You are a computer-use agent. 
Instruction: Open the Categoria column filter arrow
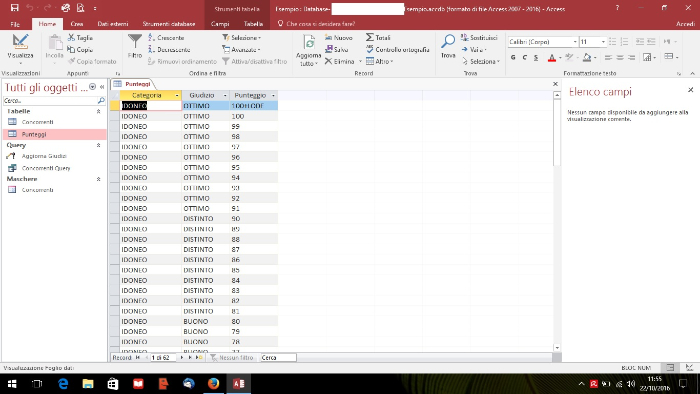click(x=177, y=95)
